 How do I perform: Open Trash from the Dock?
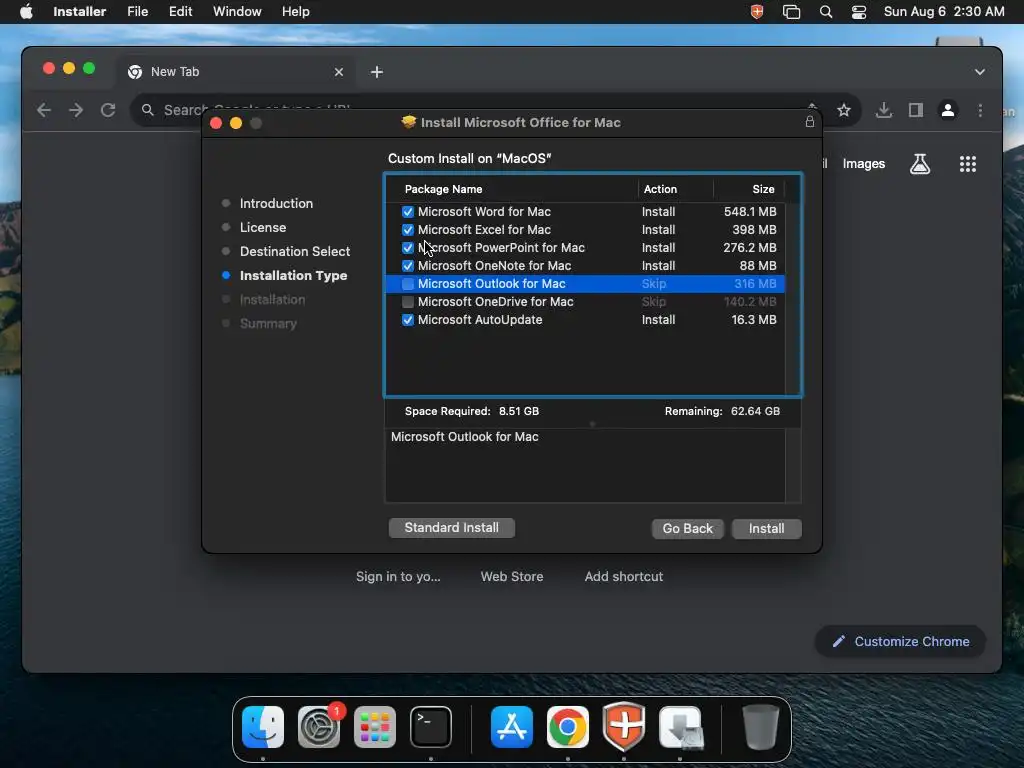(x=761, y=726)
